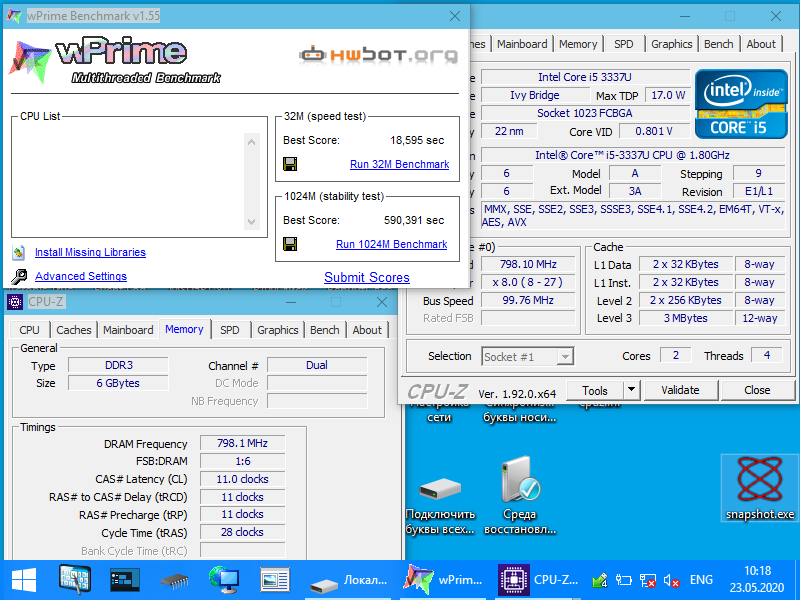This screenshot has width=800, height=600.
Task: Click the pen-and-screen tray icon
Action: (x=600, y=580)
